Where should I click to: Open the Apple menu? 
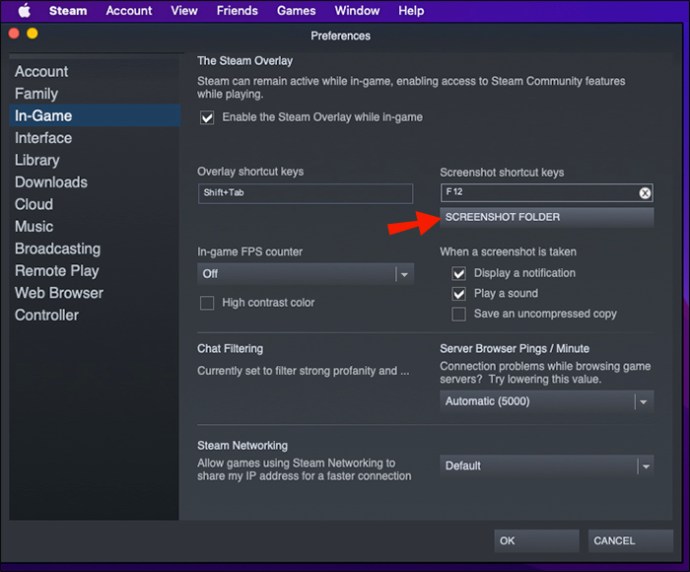tap(24, 11)
